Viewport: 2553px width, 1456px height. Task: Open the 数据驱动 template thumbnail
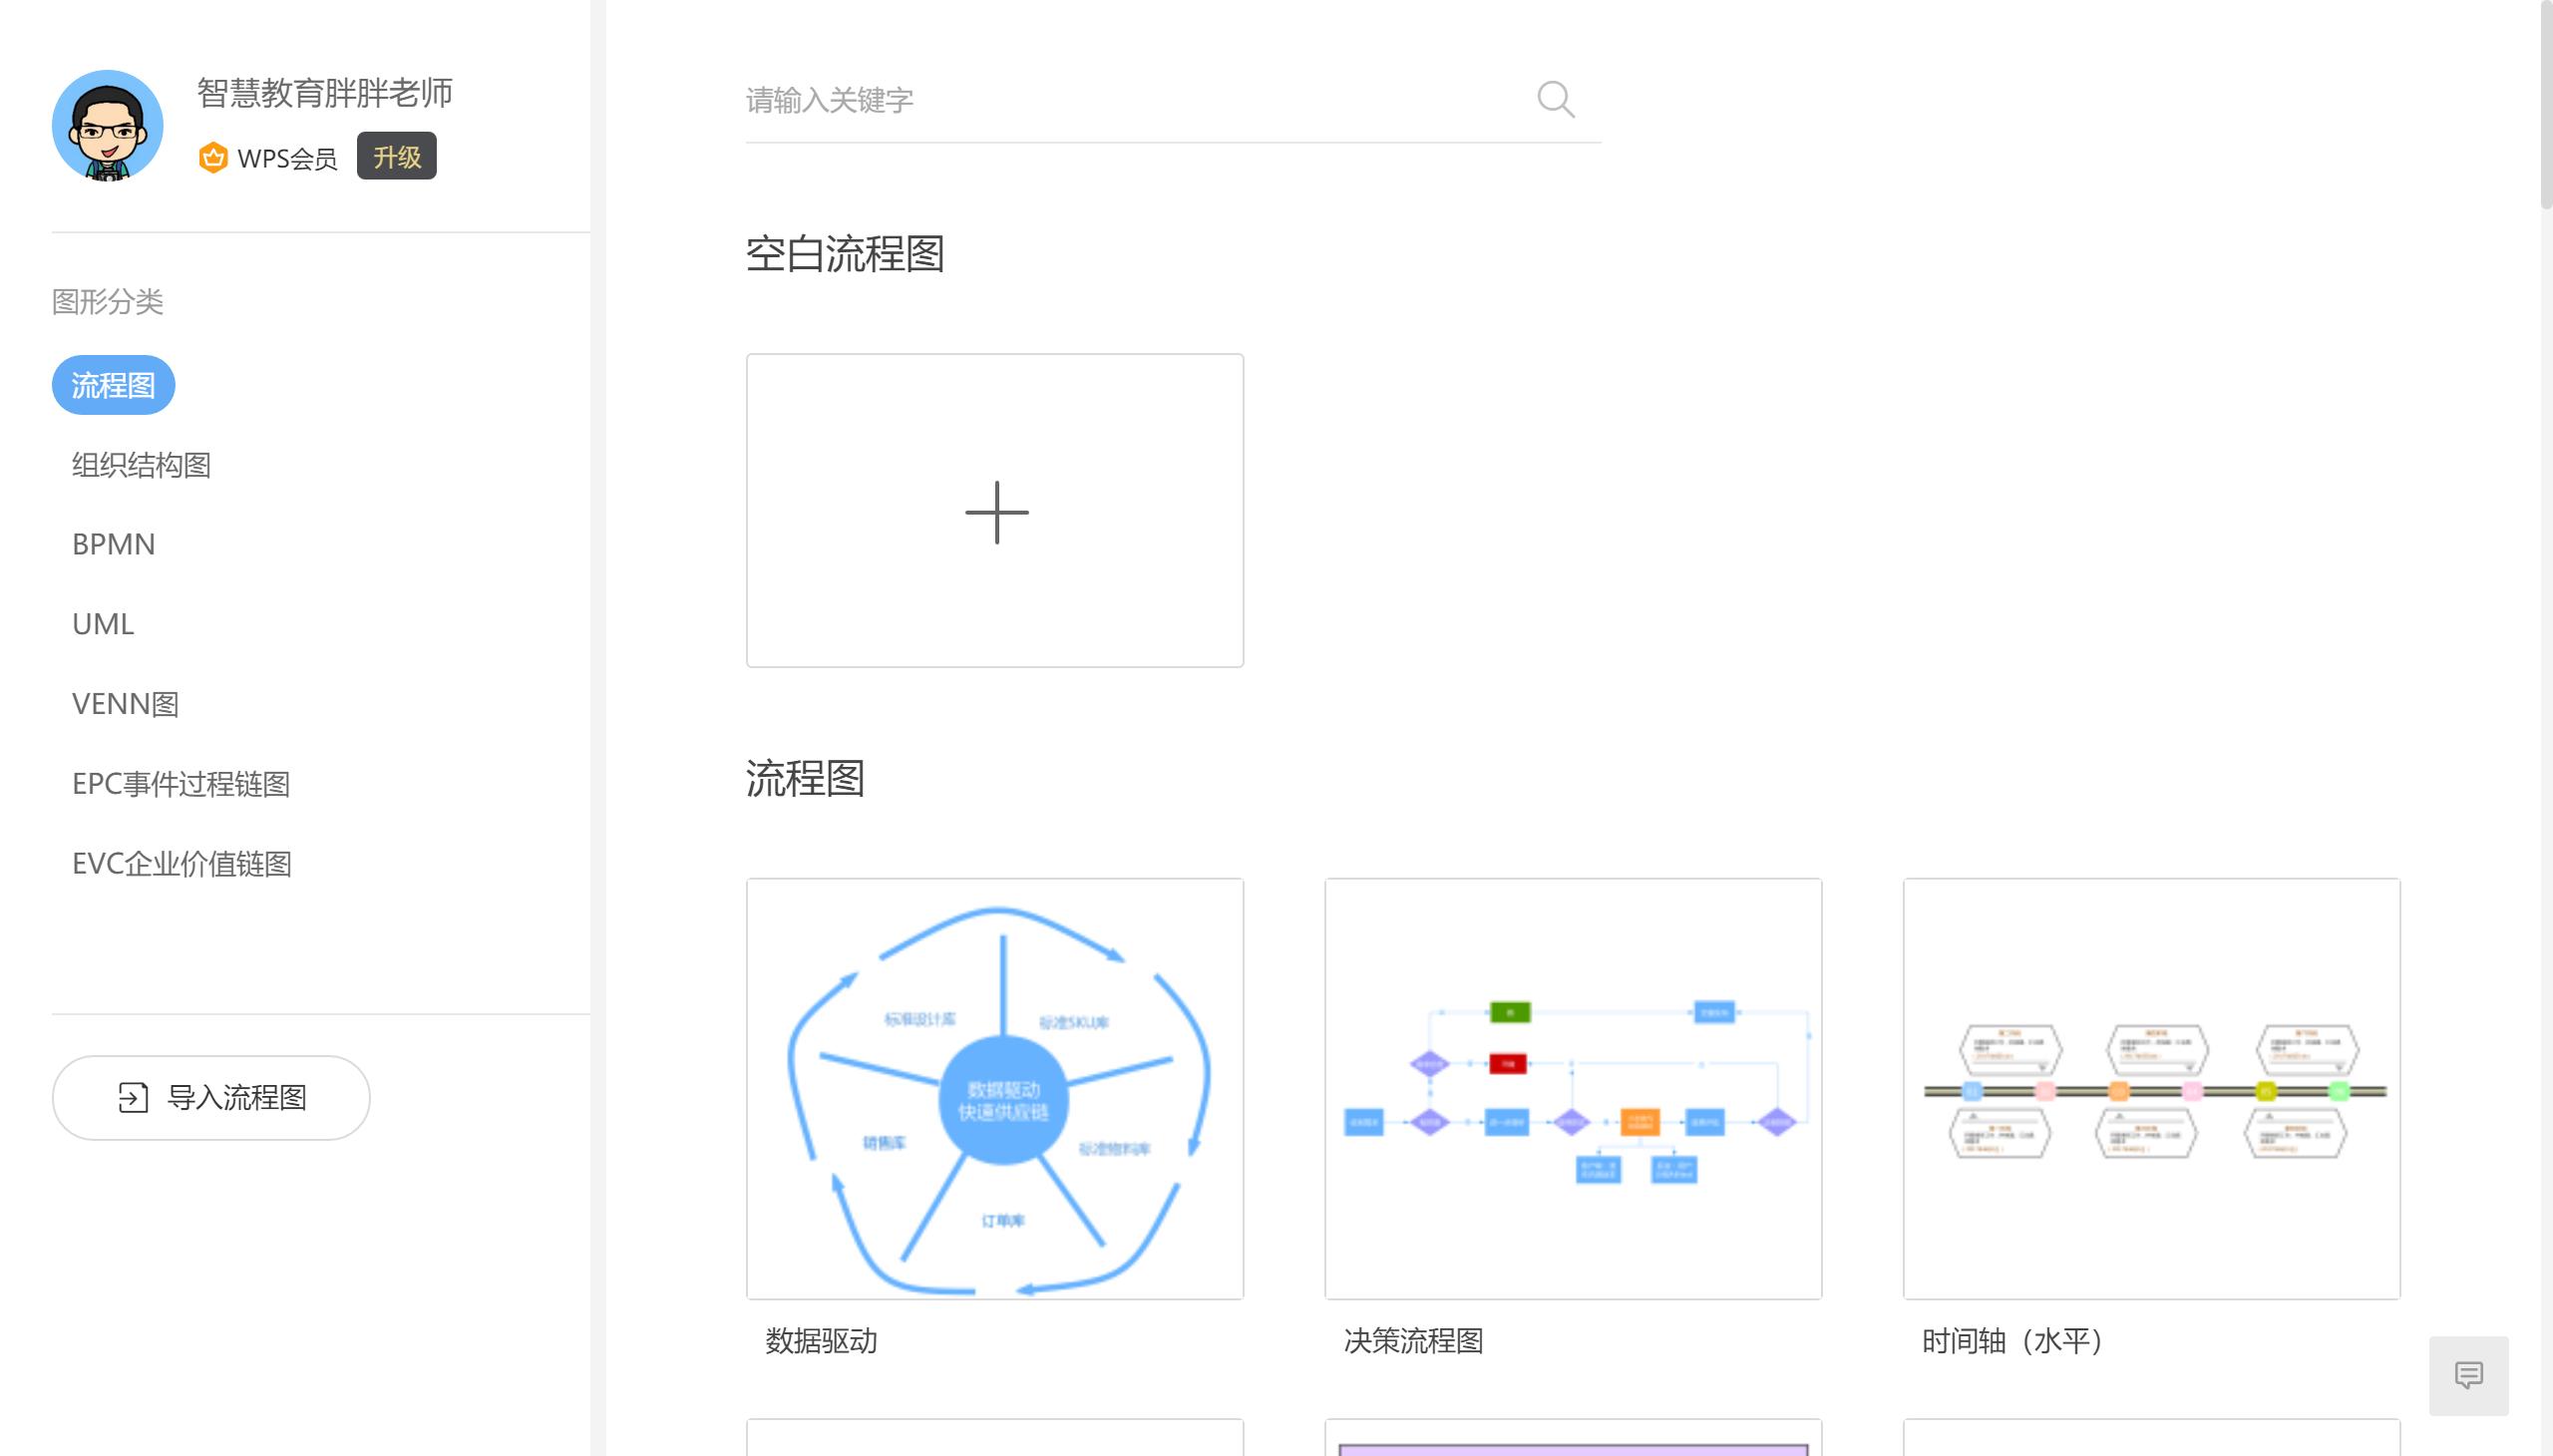(995, 1088)
